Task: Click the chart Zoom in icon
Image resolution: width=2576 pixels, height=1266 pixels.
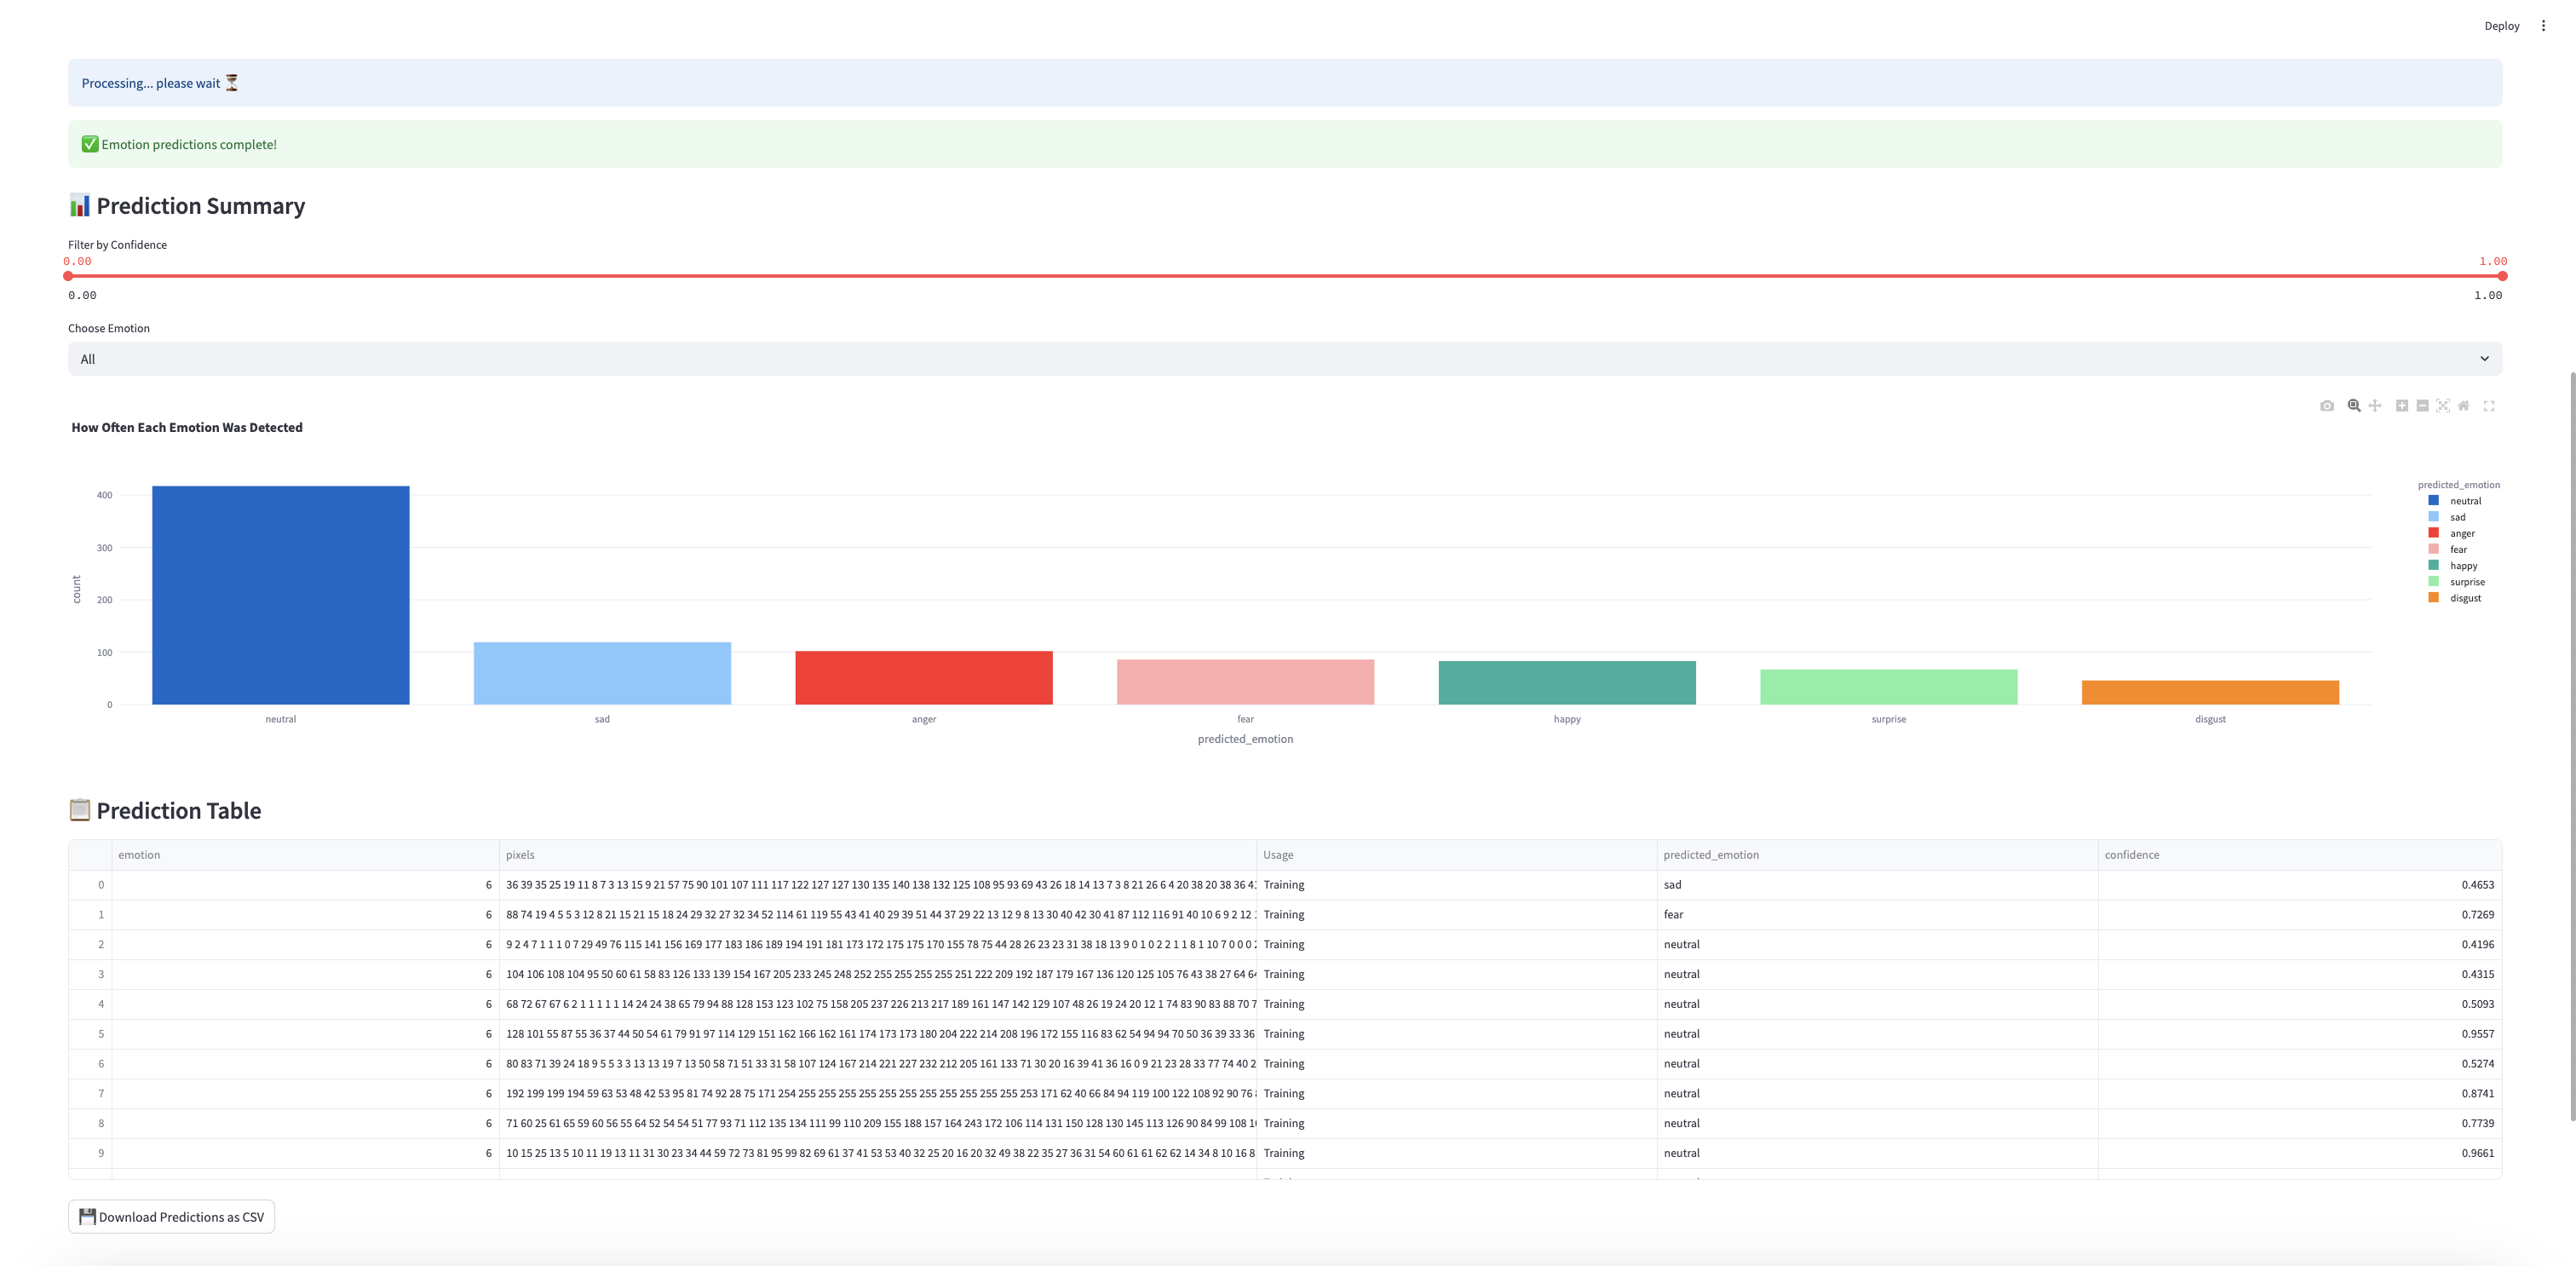Action: point(2401,406)
